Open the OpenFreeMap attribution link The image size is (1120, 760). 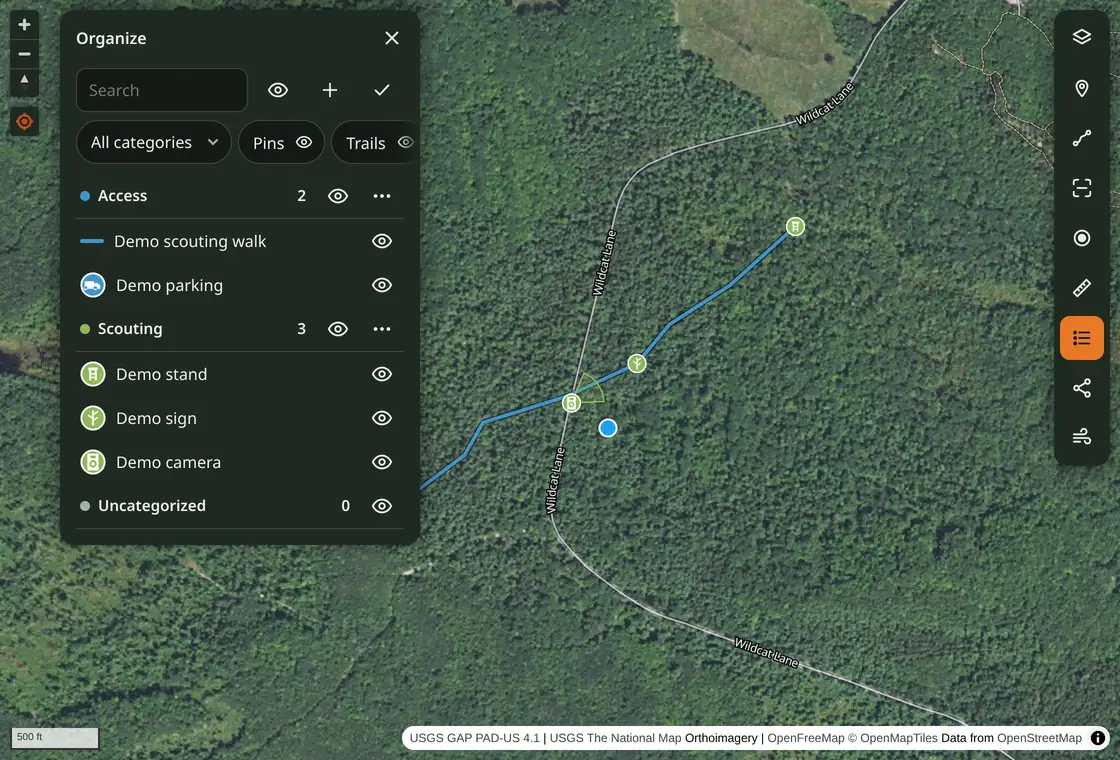pos(805,738)
